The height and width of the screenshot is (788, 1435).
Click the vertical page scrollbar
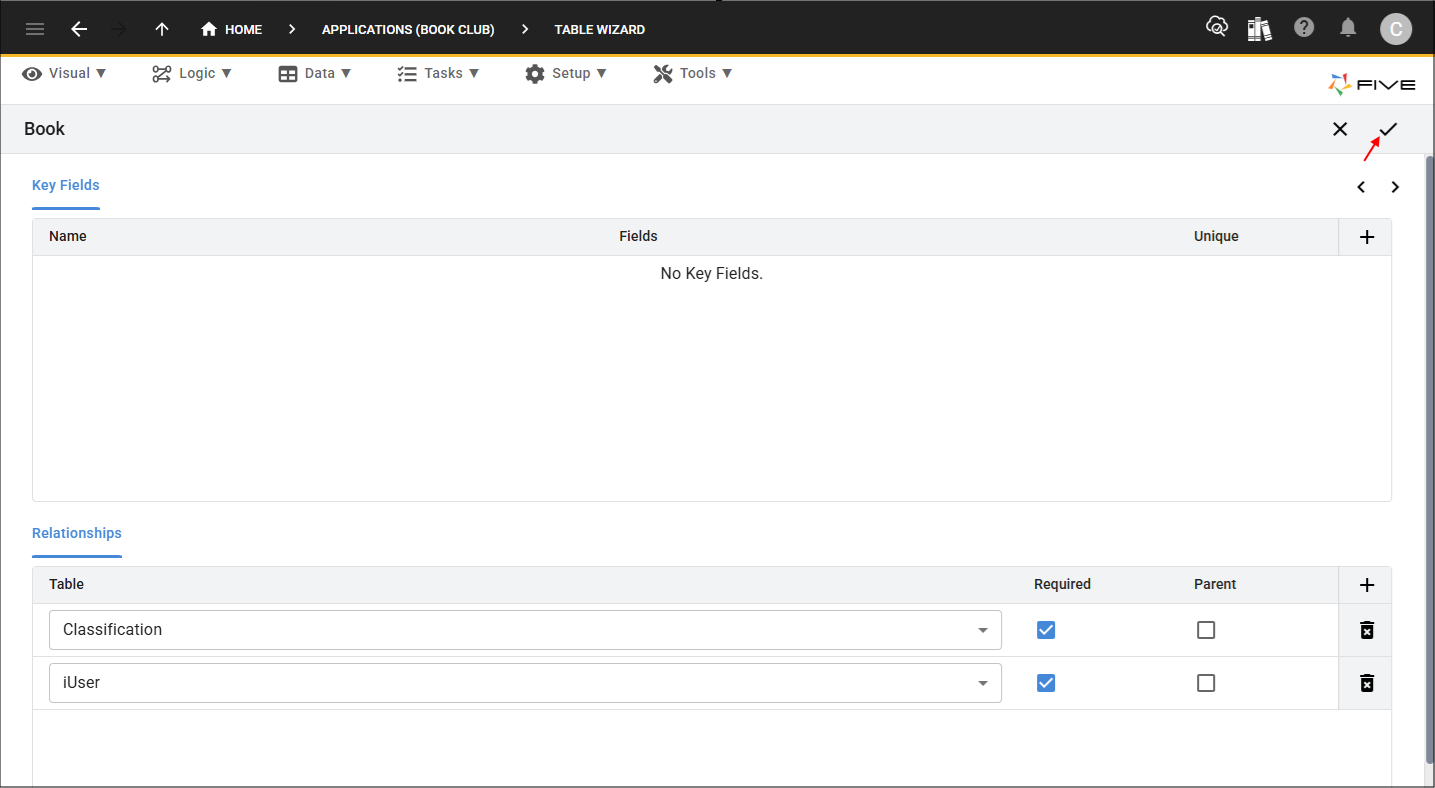(1429, 460)
